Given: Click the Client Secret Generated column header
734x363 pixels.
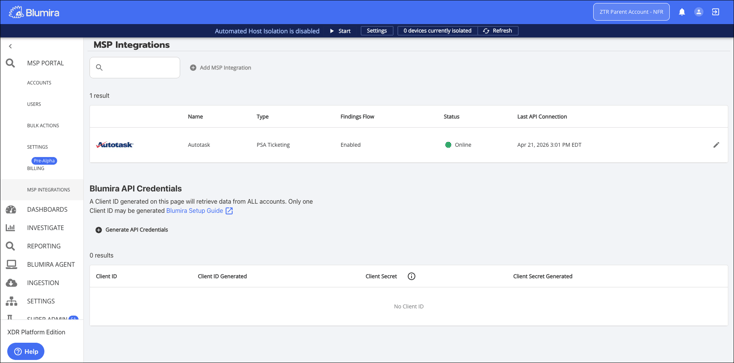Looking at the screenshot, I should click(x=543, y=276).
